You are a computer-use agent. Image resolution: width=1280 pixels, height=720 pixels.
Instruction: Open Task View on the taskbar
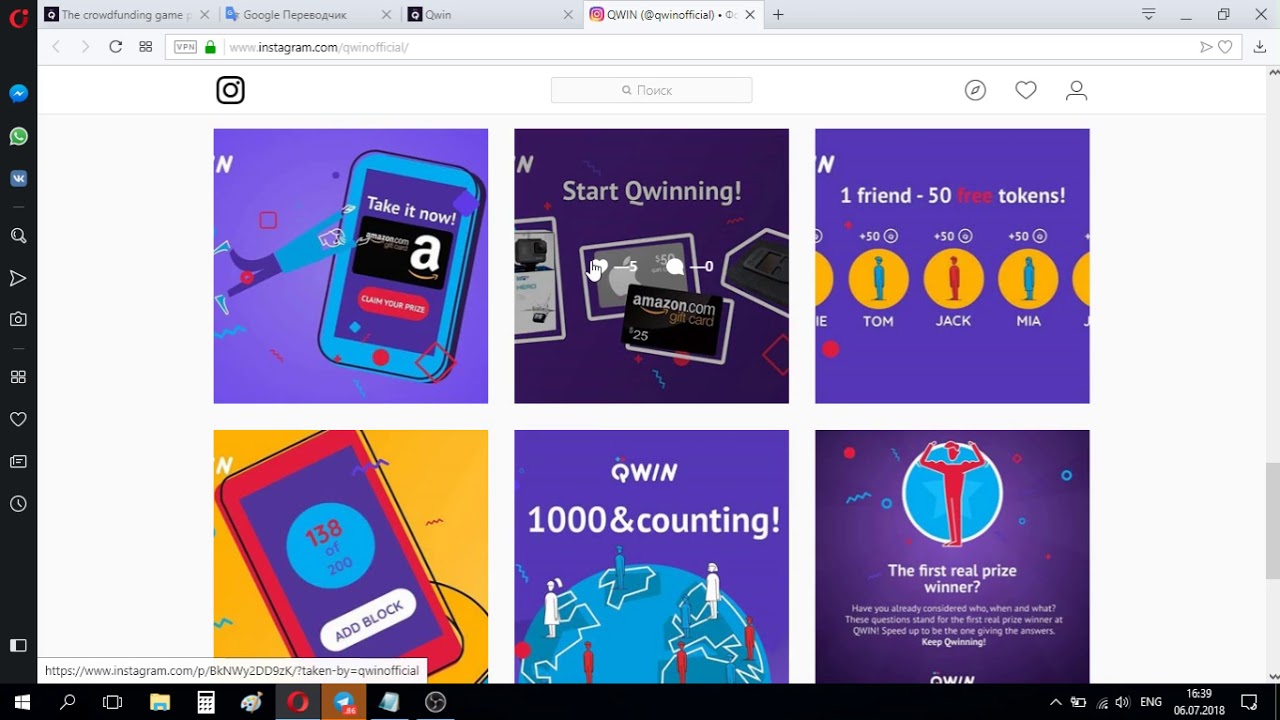coord(113,702)
